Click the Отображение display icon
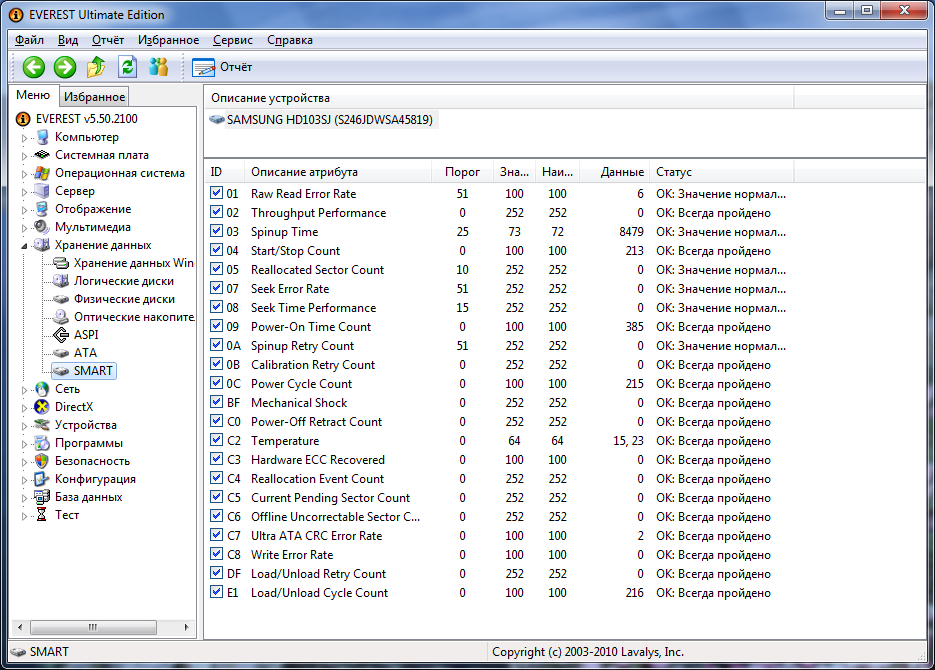The width and height of the screenshot is (935, 670). click(42, 209)
